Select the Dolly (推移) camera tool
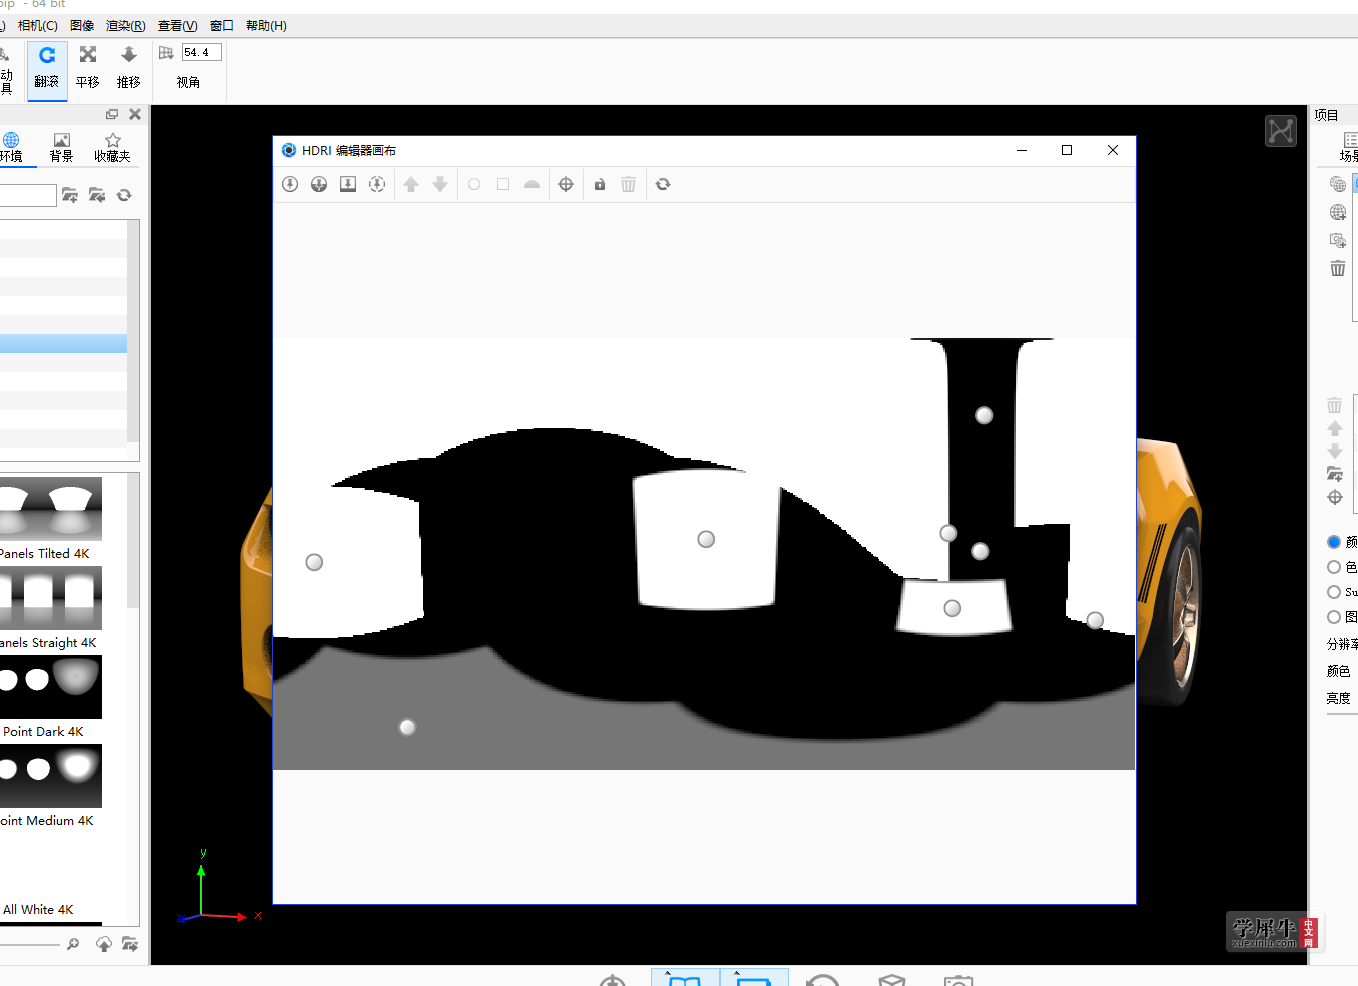The height and width of the screenshot is (986, 1358). 129,68
